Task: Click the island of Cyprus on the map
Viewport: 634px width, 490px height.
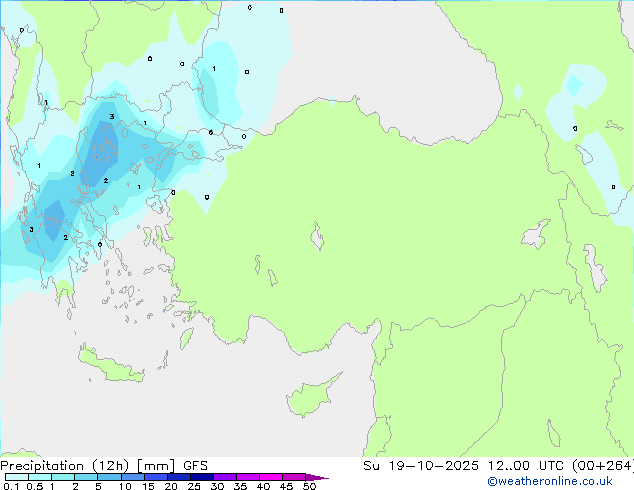Action: point(311,397)
